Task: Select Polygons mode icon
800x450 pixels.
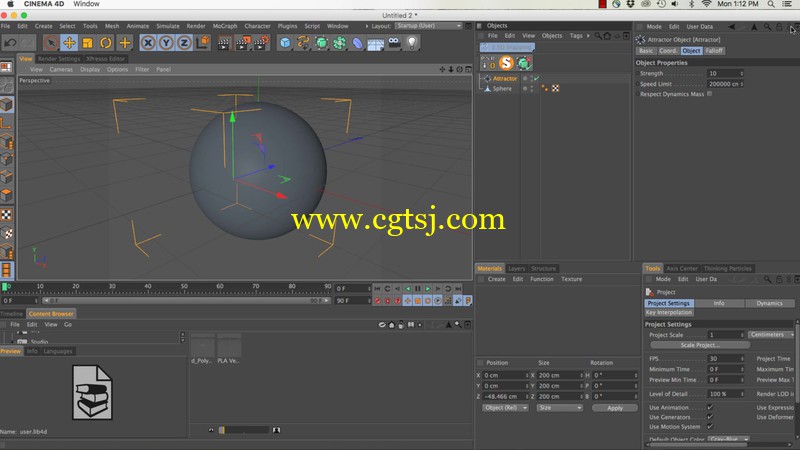Action: (6, 195)
